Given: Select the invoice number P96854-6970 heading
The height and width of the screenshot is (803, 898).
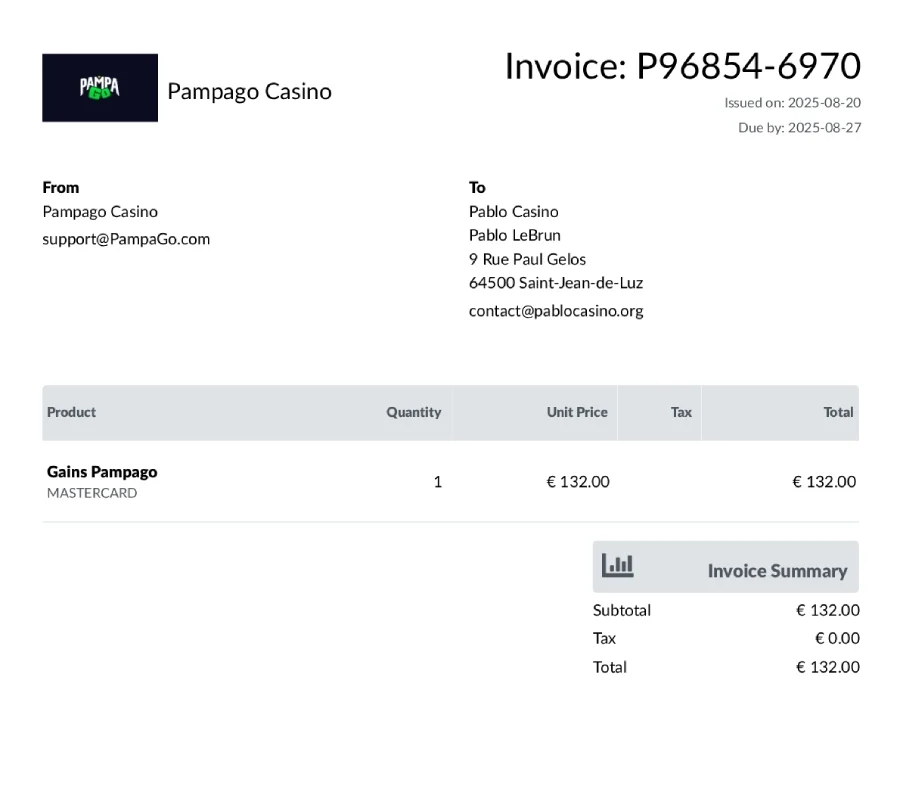Looking at the screenshot, I should (x=682, y=66).
